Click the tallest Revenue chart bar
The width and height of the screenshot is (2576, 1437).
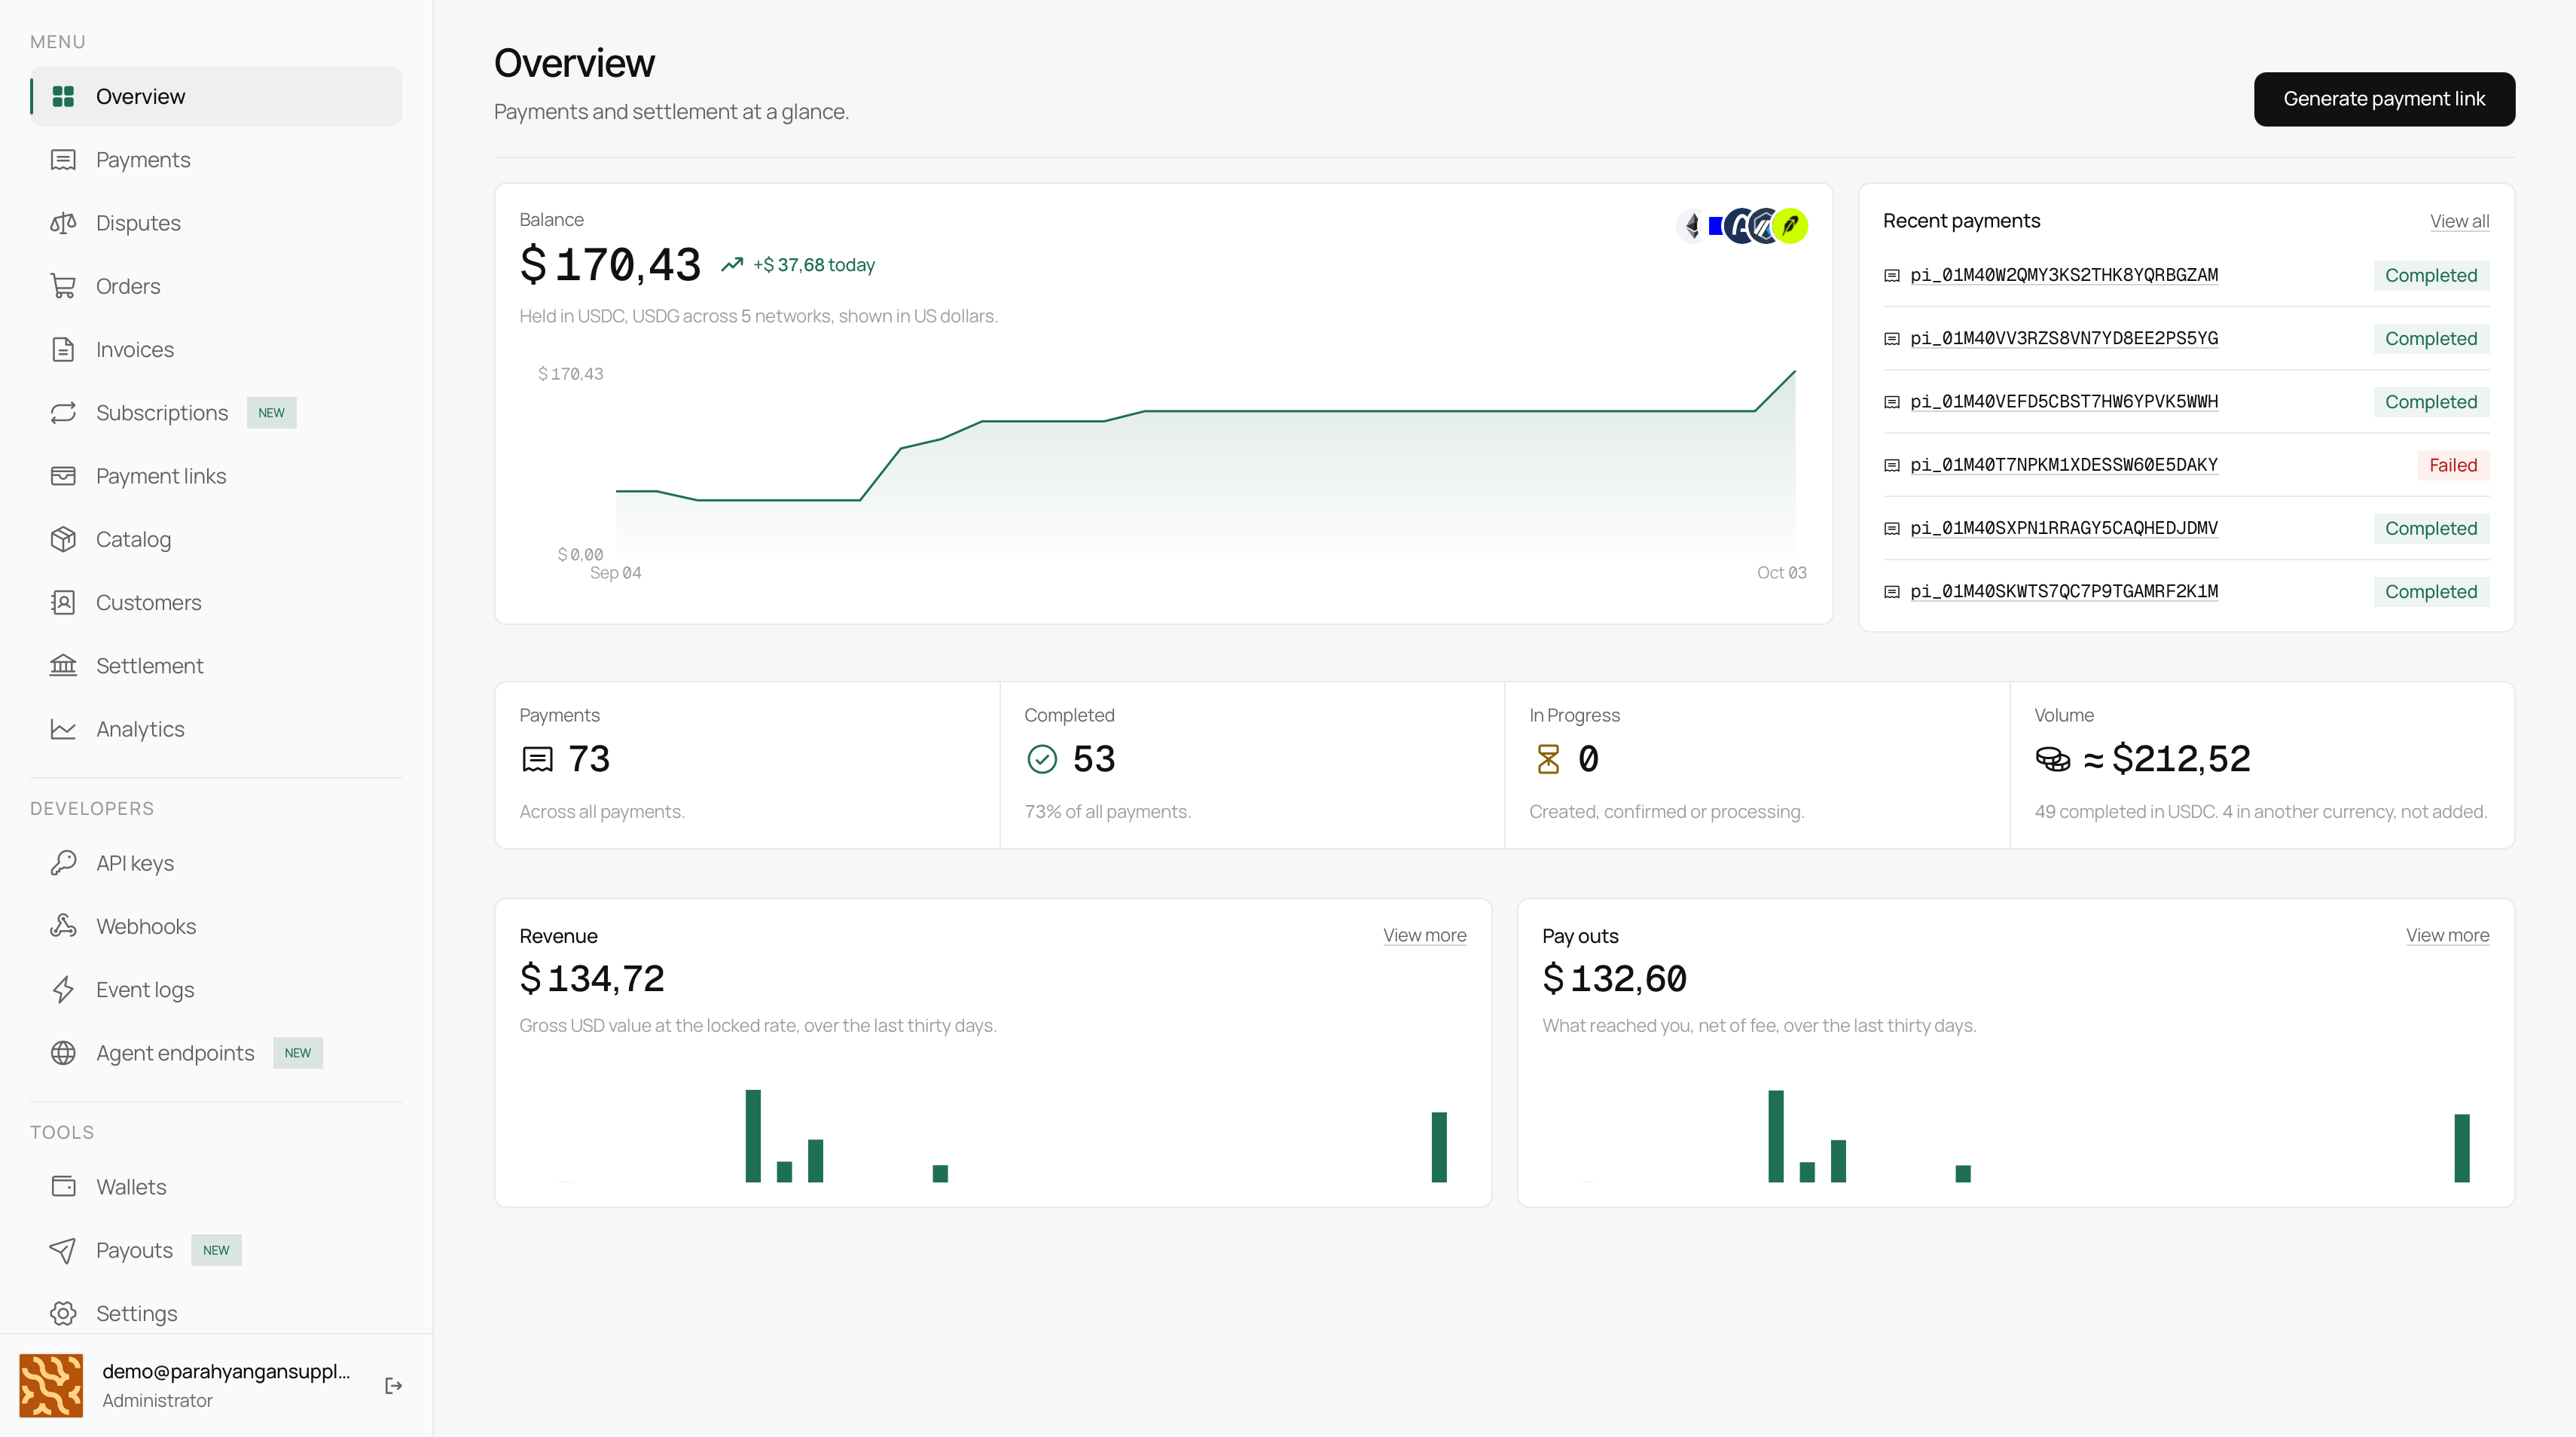tap(753, 1136)
